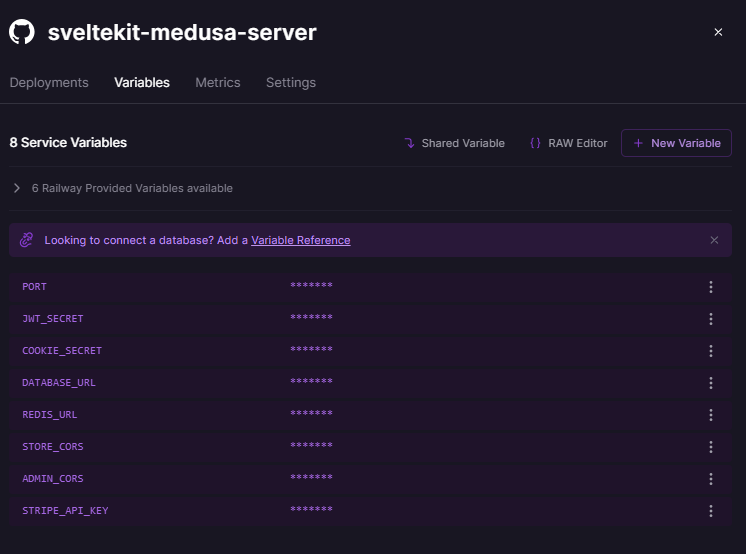Reveal the masked PORT value
This screenshot has width=746, height=554.
(x=311, y=285)
